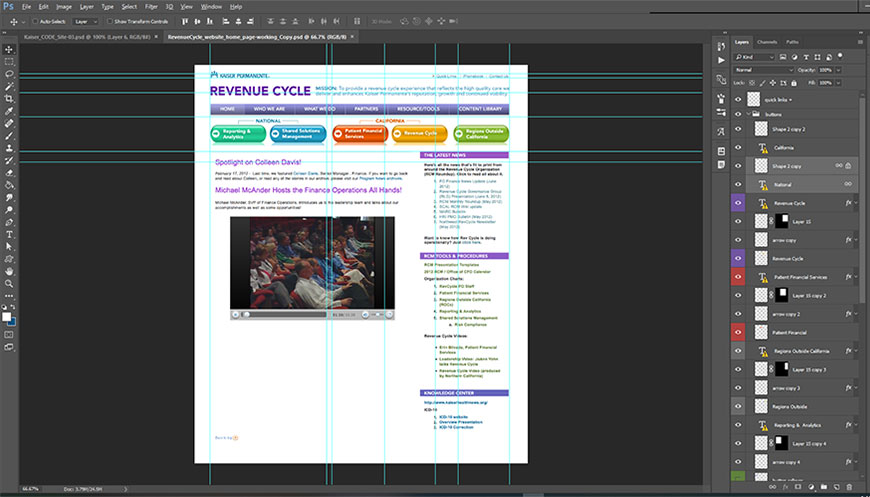Image resolution: width=870 pixels, height=497 pixels.
Task: Hide the Patient Financial Services layer
Action: (738, 277)
